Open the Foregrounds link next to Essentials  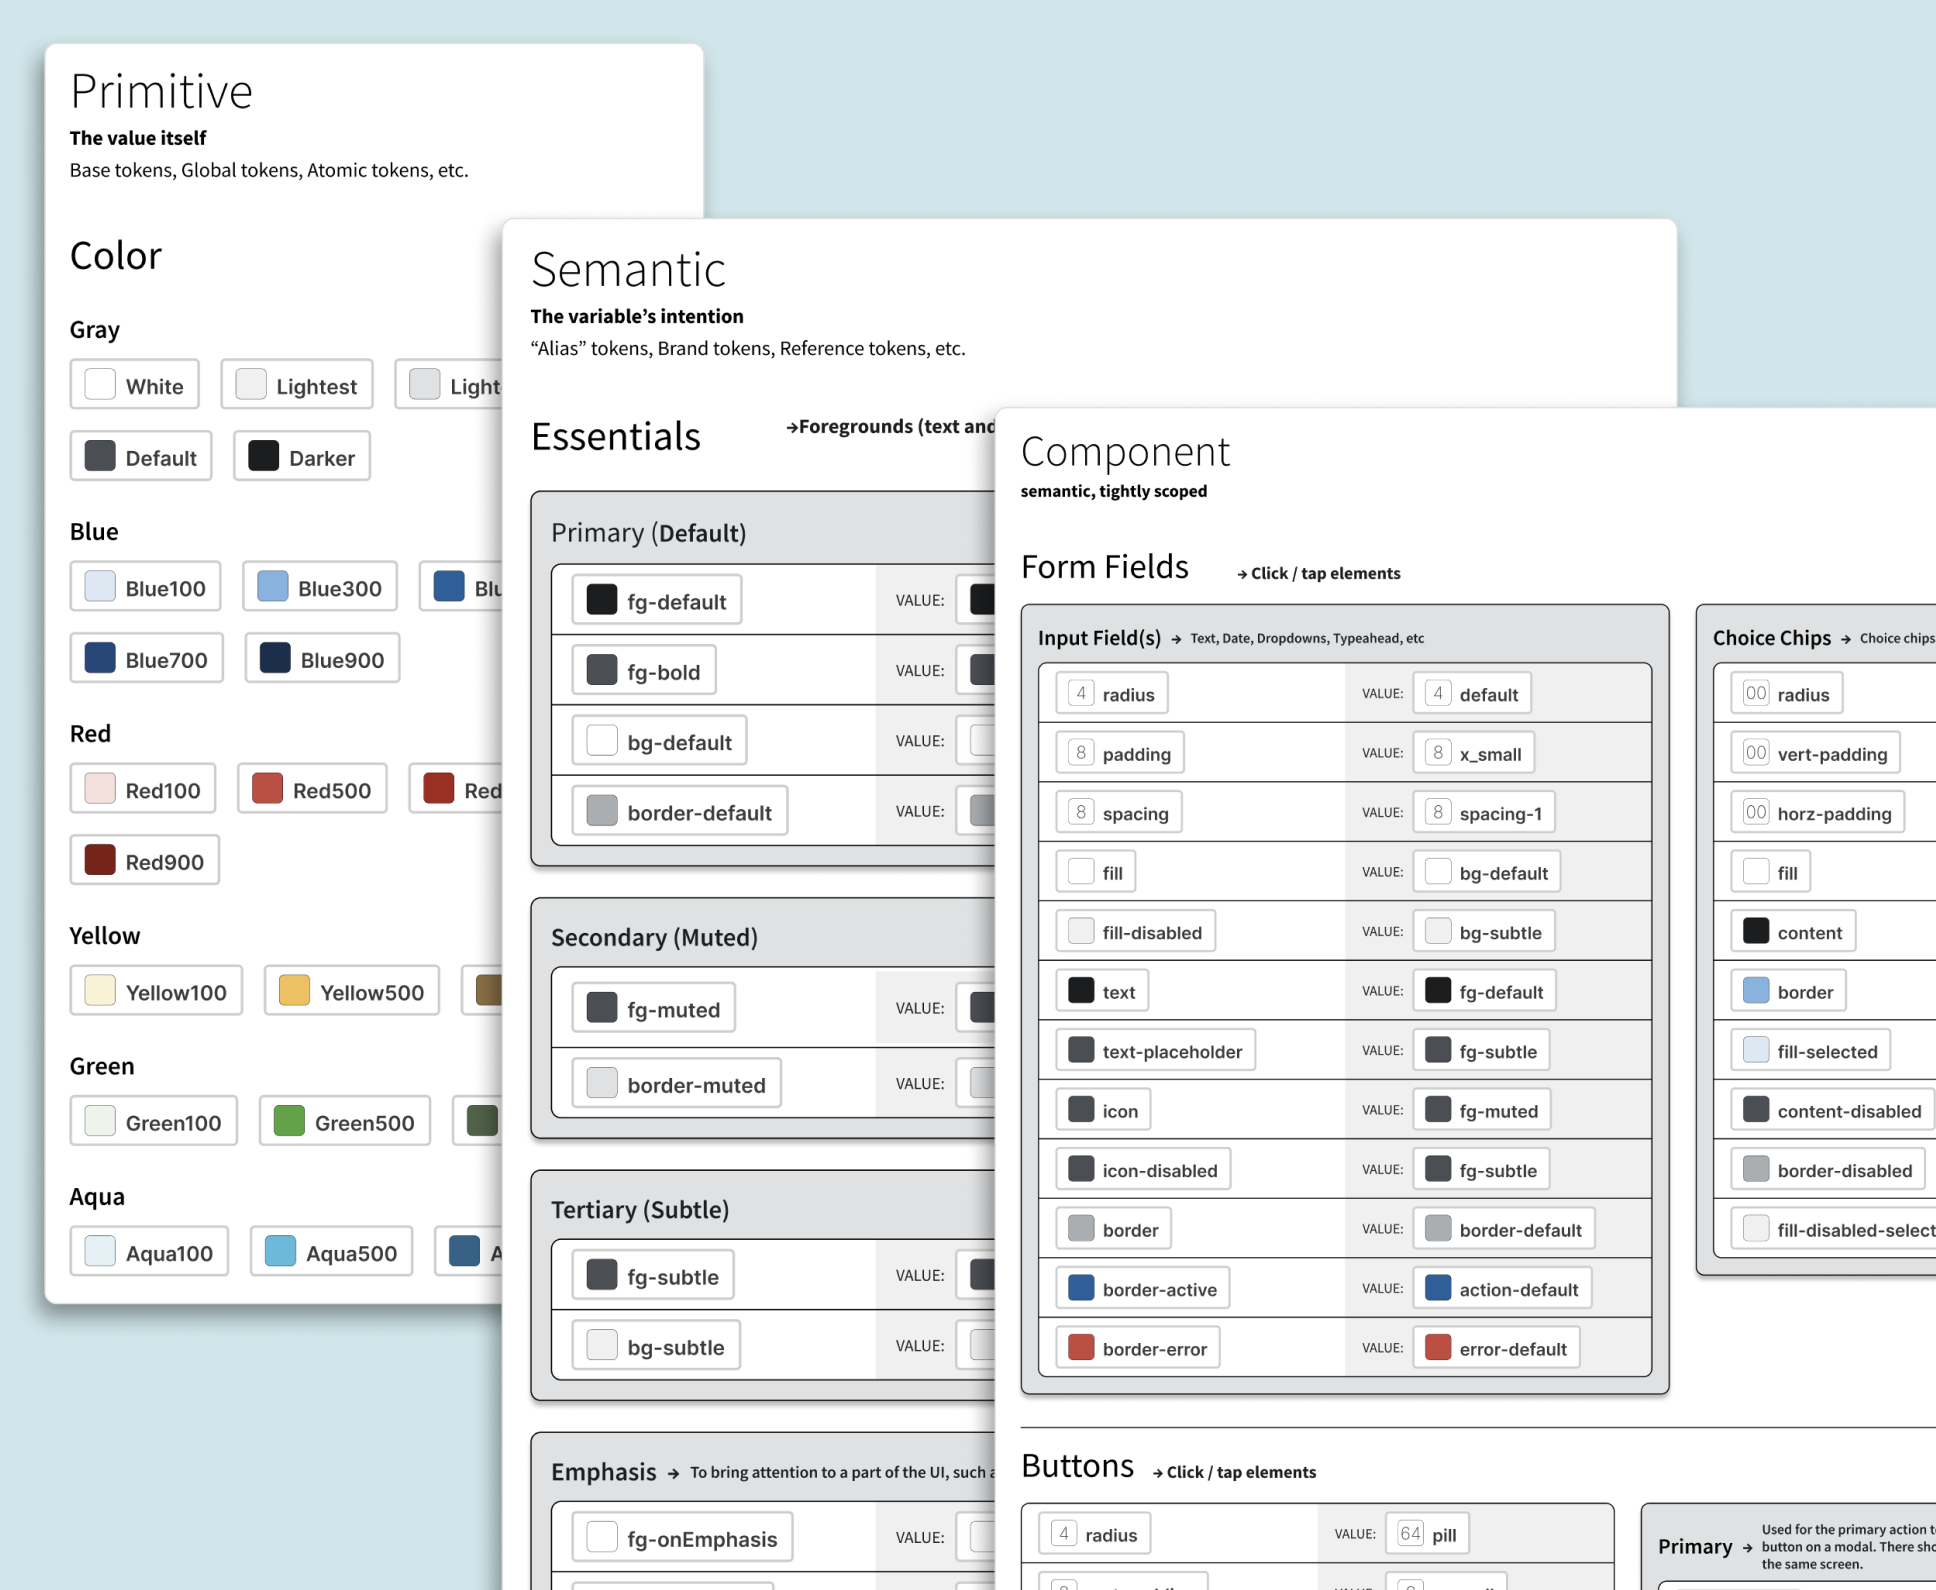click(x=890, y=426)
